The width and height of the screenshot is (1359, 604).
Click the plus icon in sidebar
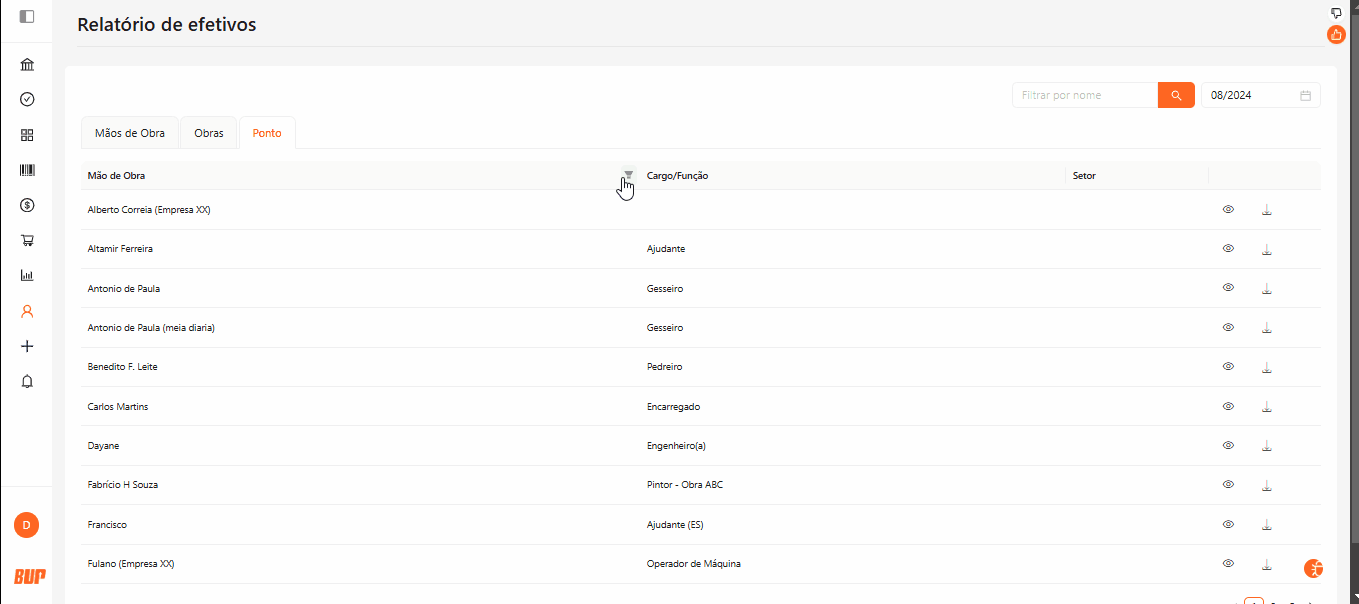pyautogui.click(x=27, y=346)
